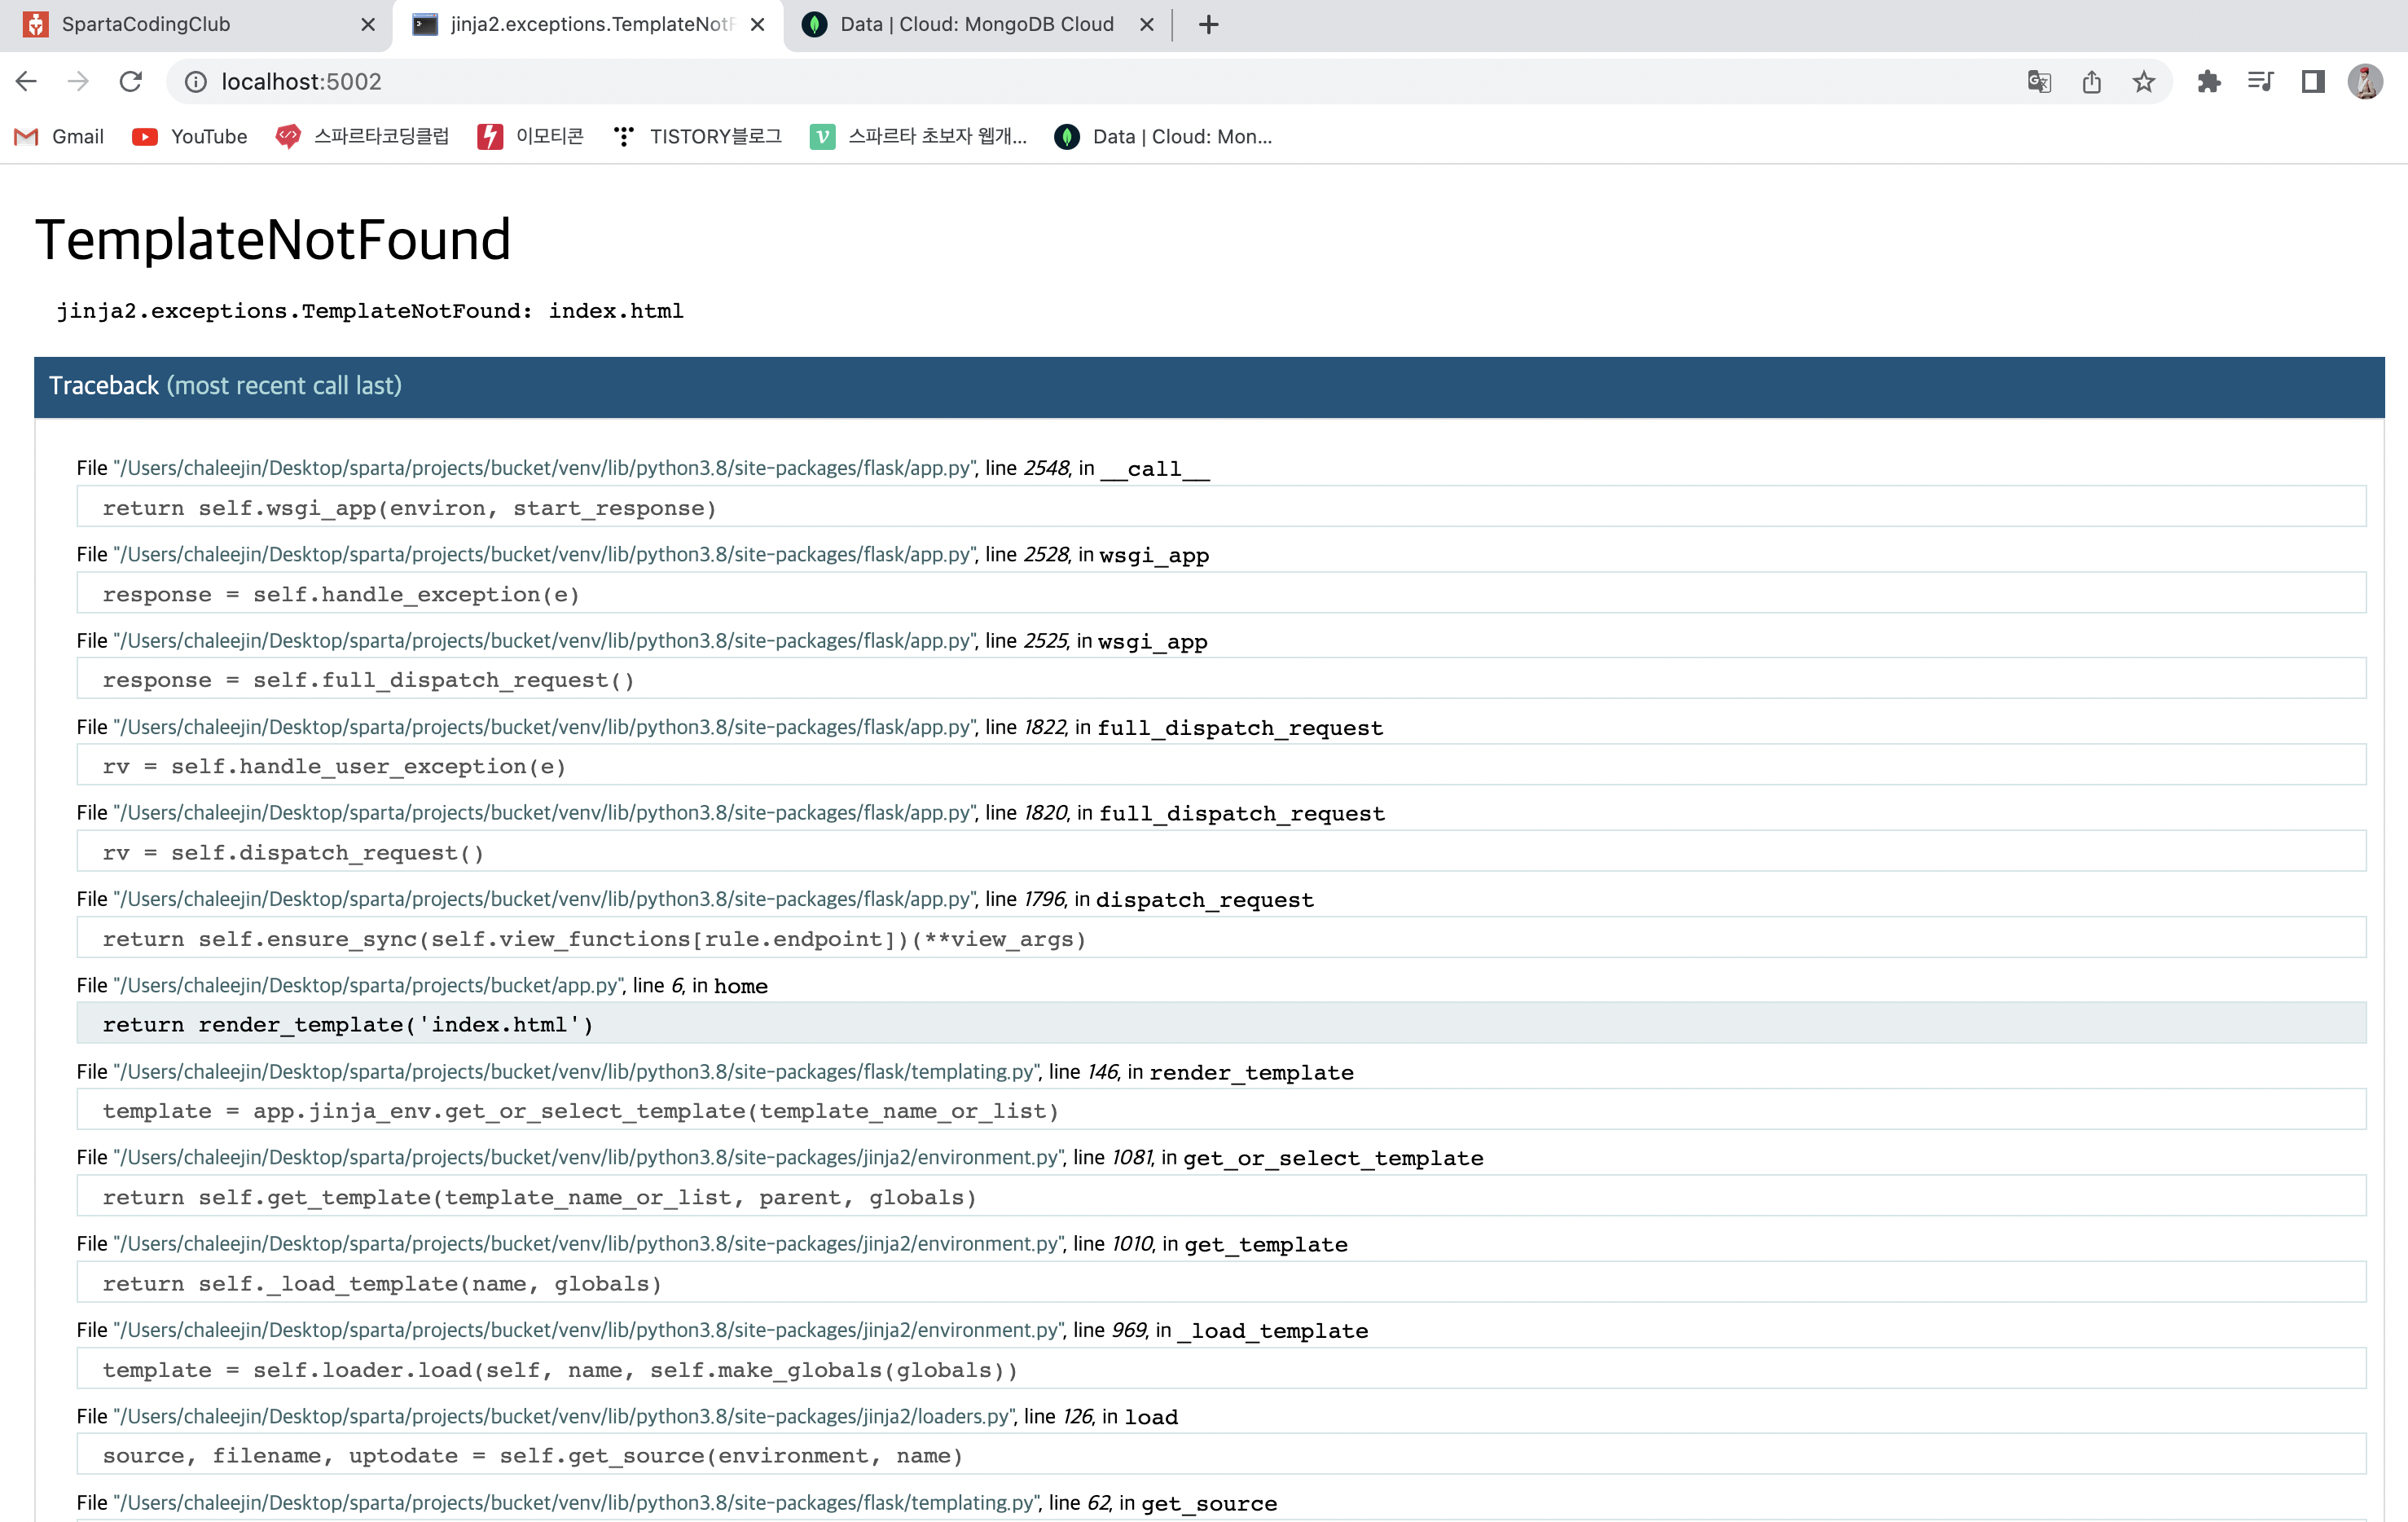This screenshot has width=2408, height=1522.
Task: Open the 이모티콘 bookmark
Action: pyautogui.click(x=531, y=136)
